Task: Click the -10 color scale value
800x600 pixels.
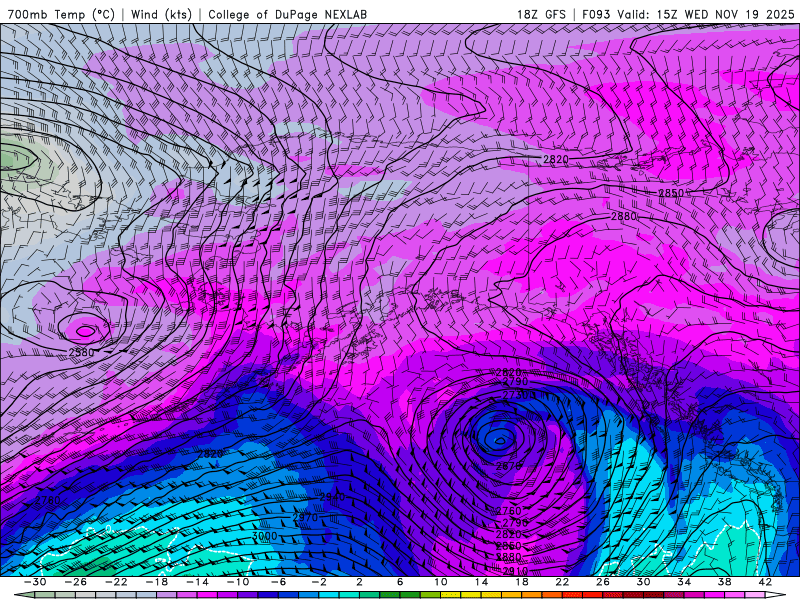Action: (238, 582)
